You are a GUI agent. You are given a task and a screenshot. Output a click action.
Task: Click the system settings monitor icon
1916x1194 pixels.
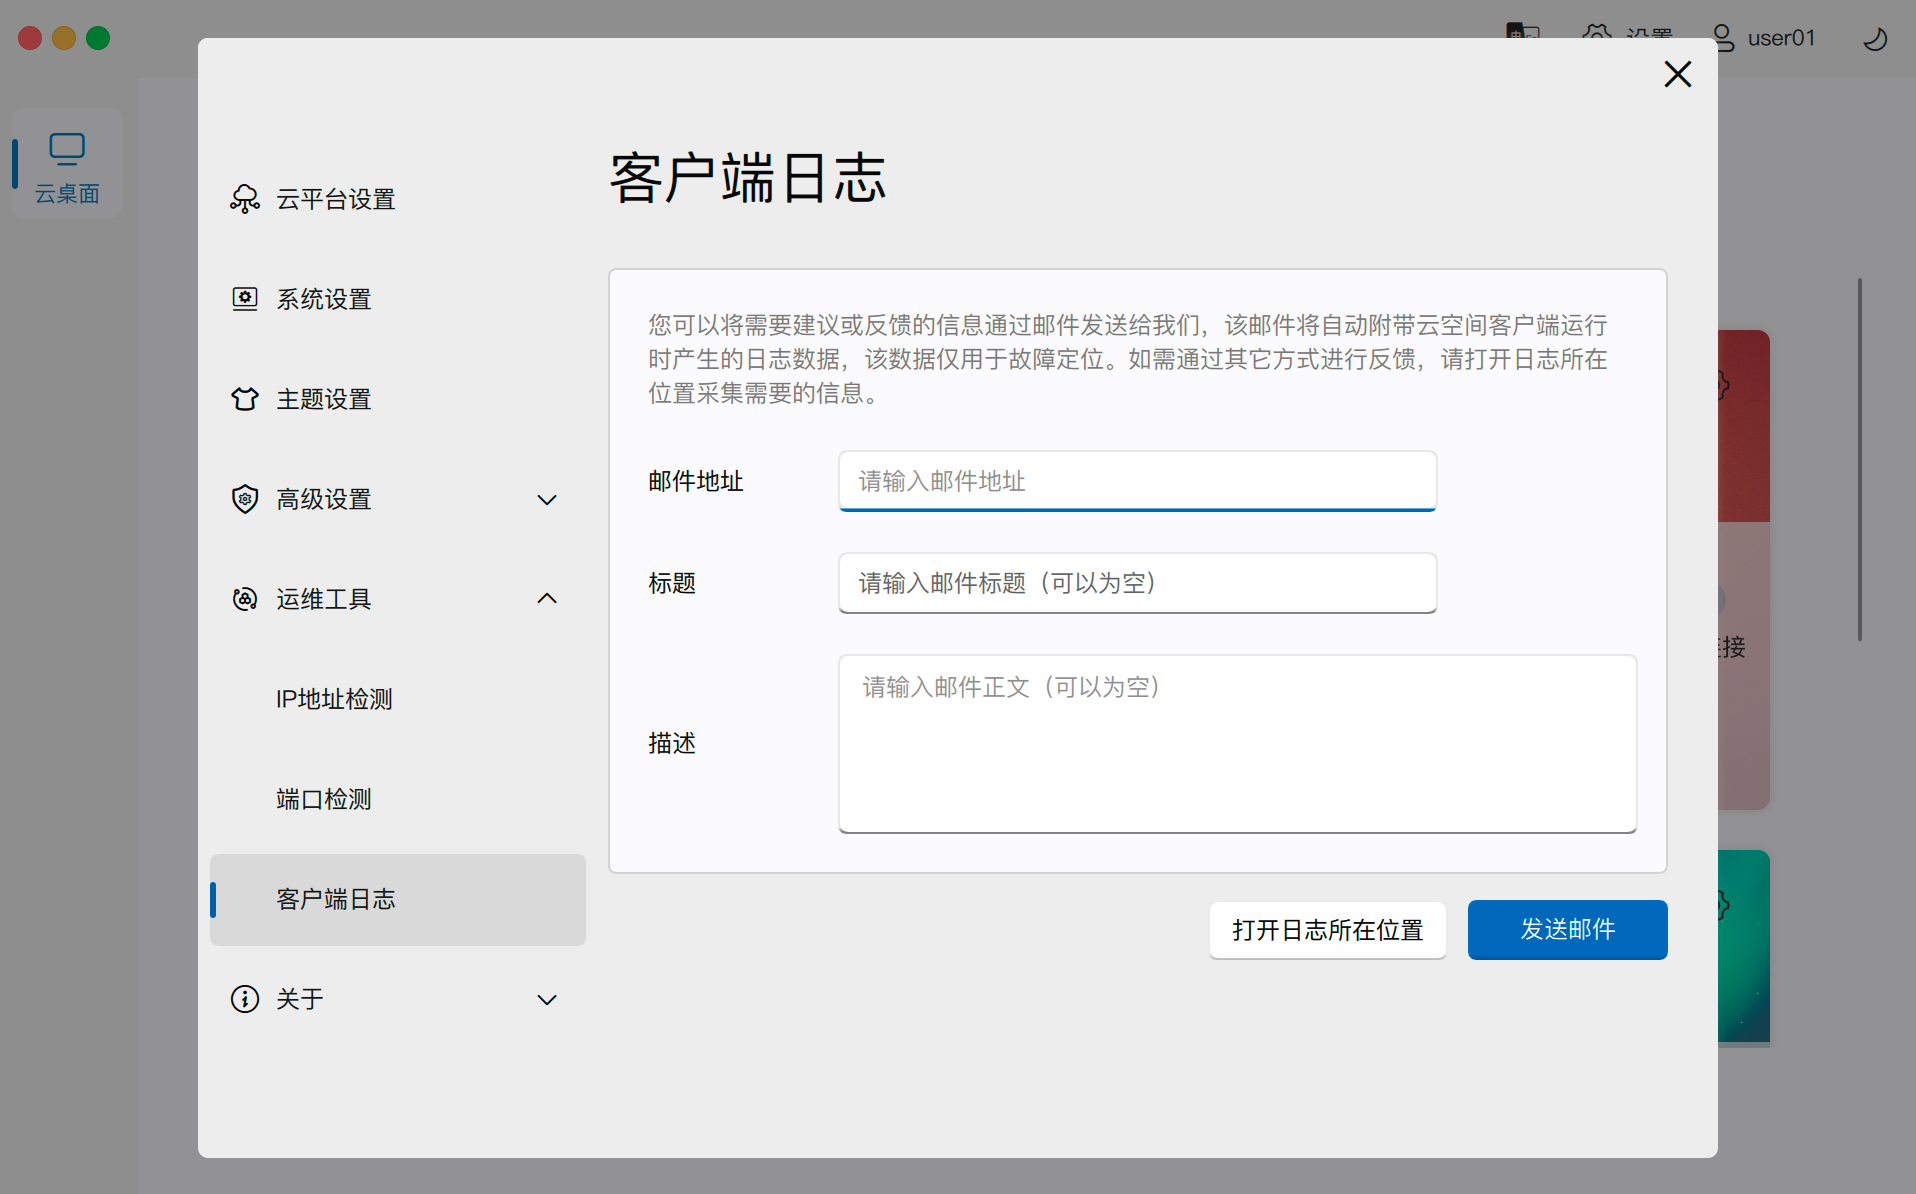click(x=245, y=299)
